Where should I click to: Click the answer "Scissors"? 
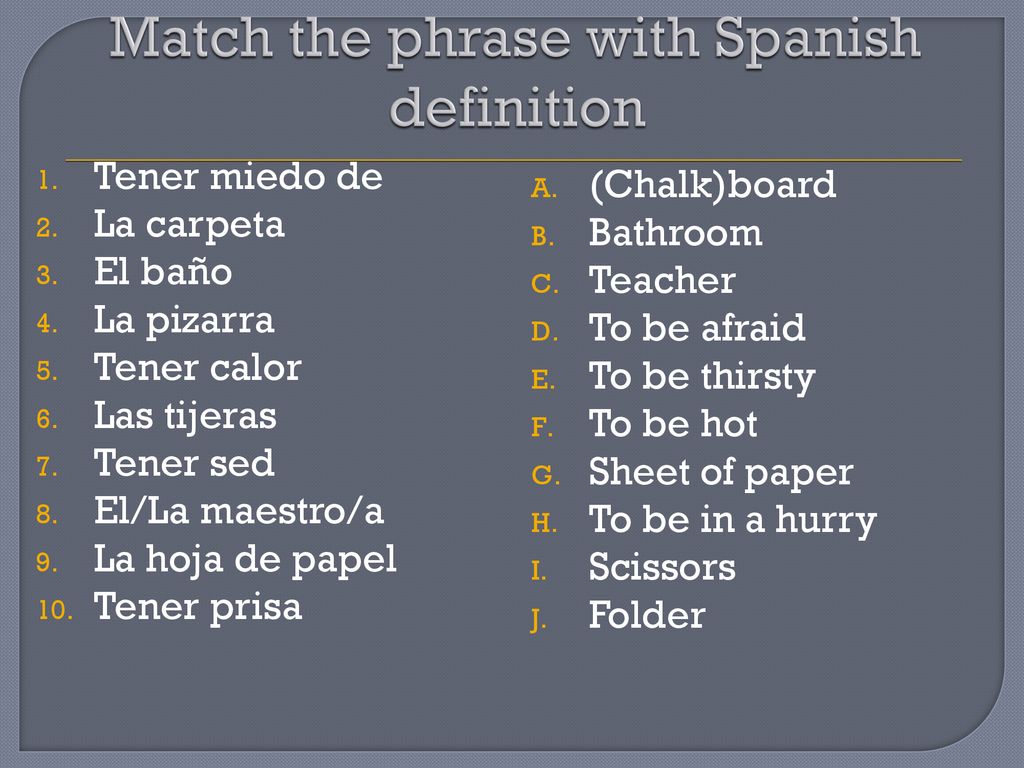pos(662,568)
